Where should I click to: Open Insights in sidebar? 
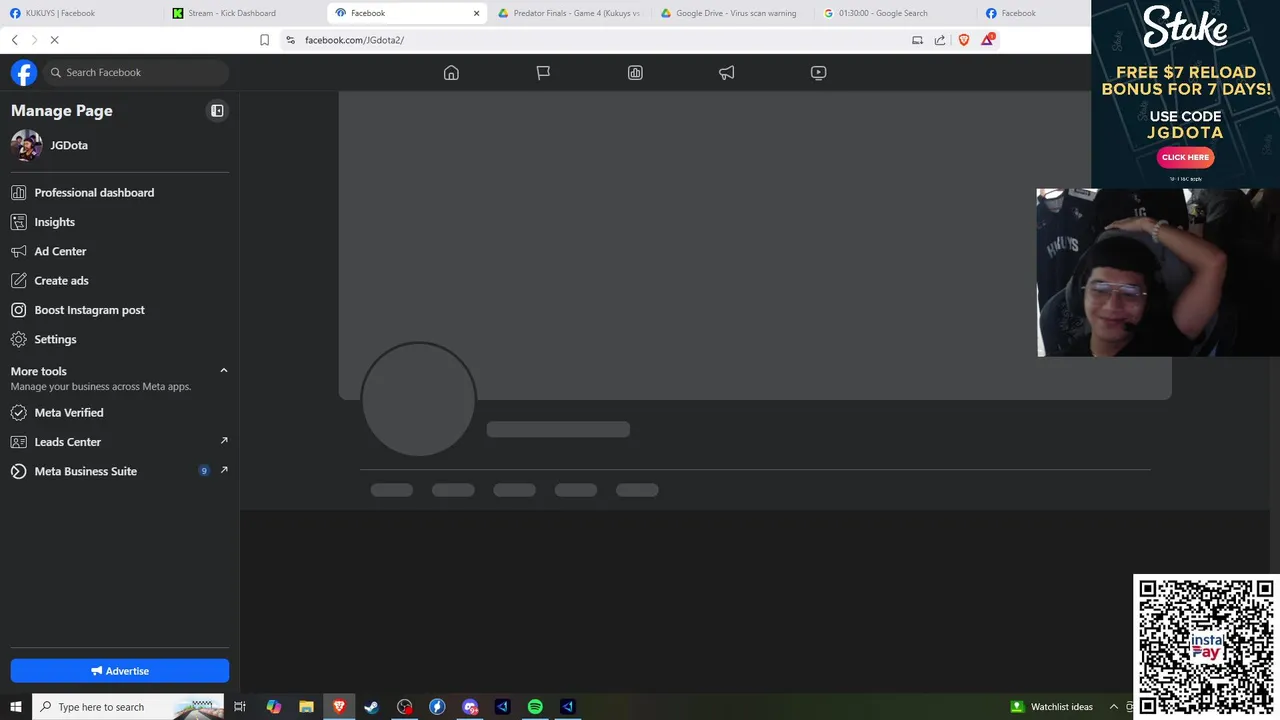click(x=120, y=222)
